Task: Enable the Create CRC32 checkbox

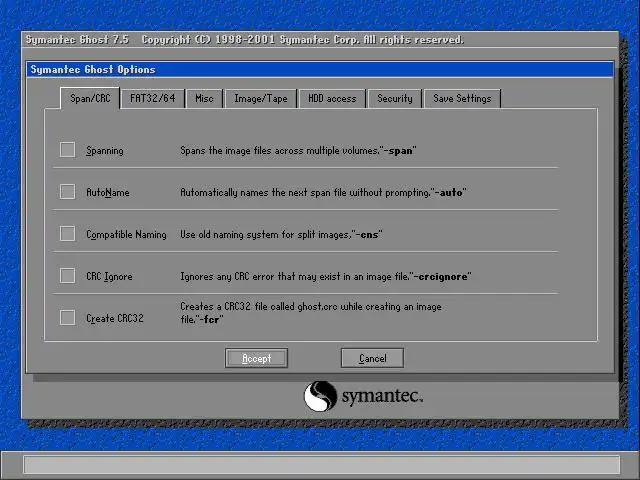Action: coord(67,318)
